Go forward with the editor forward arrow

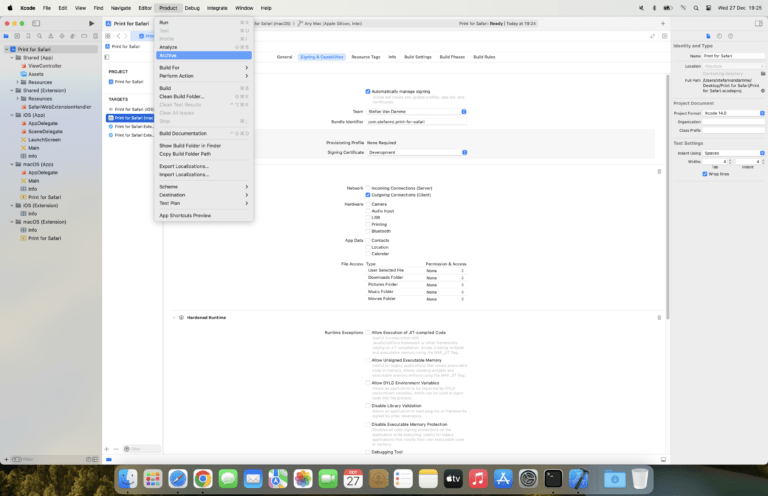125,36
